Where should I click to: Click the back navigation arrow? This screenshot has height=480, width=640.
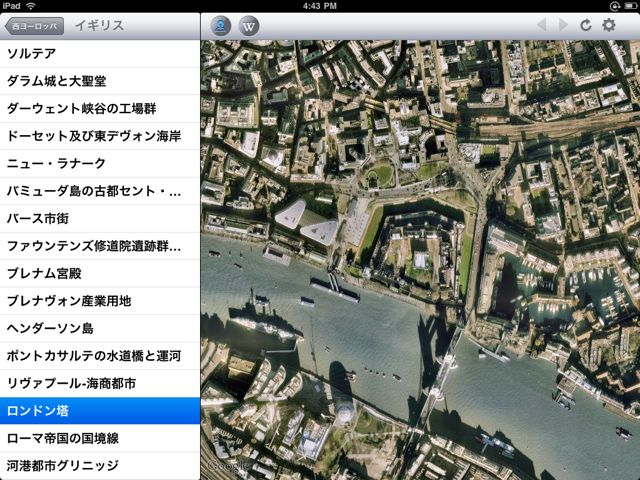tap(542, 25)
